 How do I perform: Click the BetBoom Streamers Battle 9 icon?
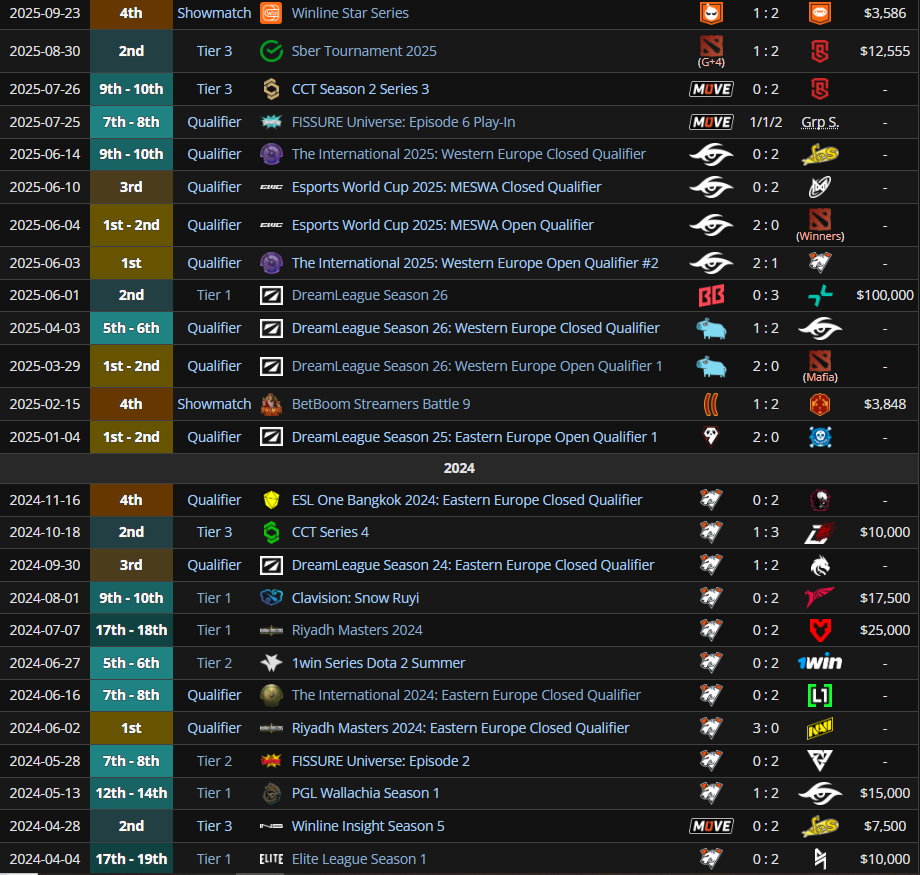tap(271, 404)
